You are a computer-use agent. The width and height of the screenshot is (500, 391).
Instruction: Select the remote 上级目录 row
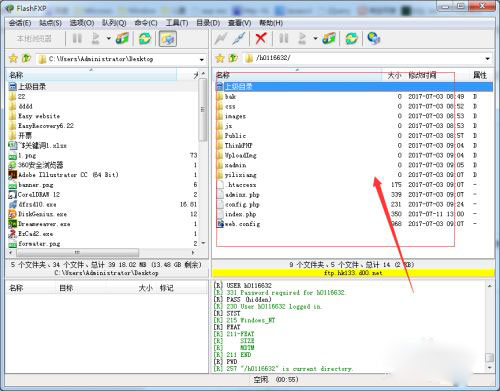[x=354, y=87]
